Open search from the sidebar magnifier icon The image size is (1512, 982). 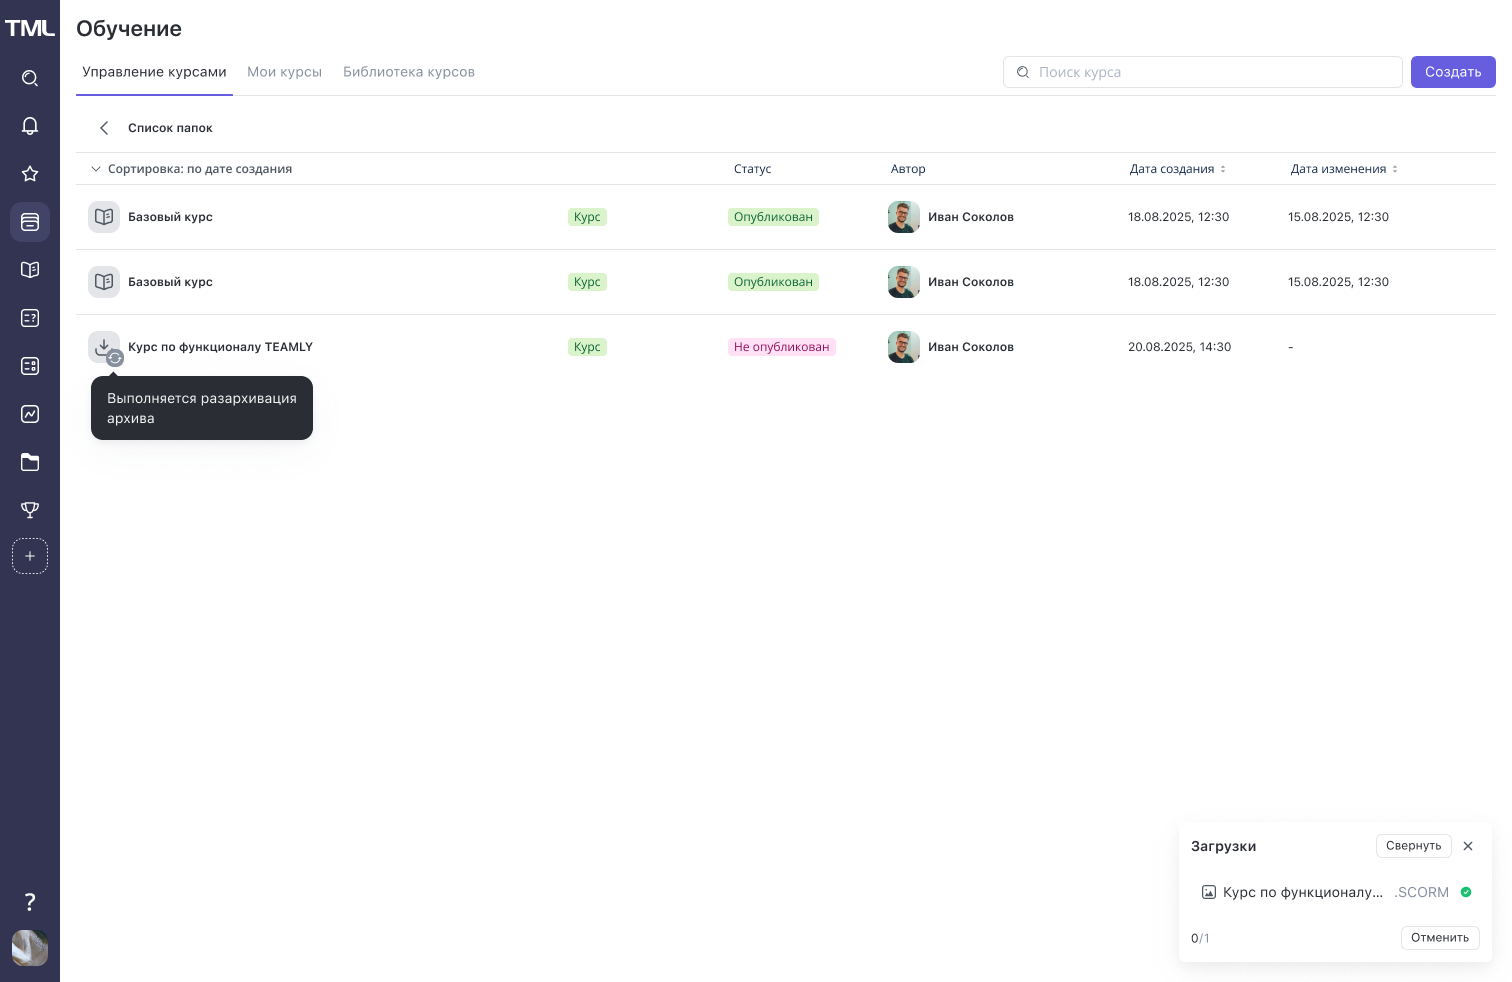click(30, 78)
